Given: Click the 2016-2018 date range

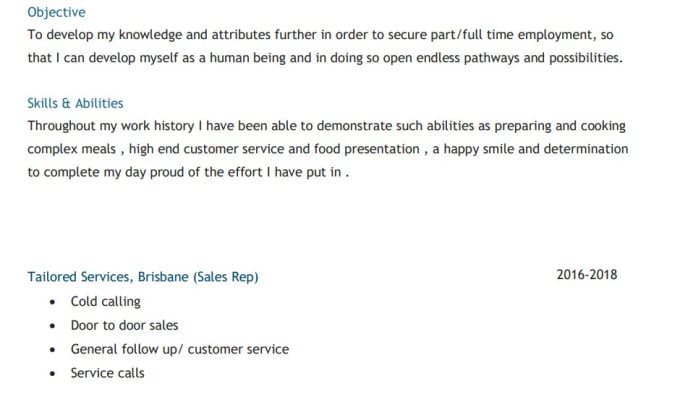Looking at the screenshot, I should (587, 275).
